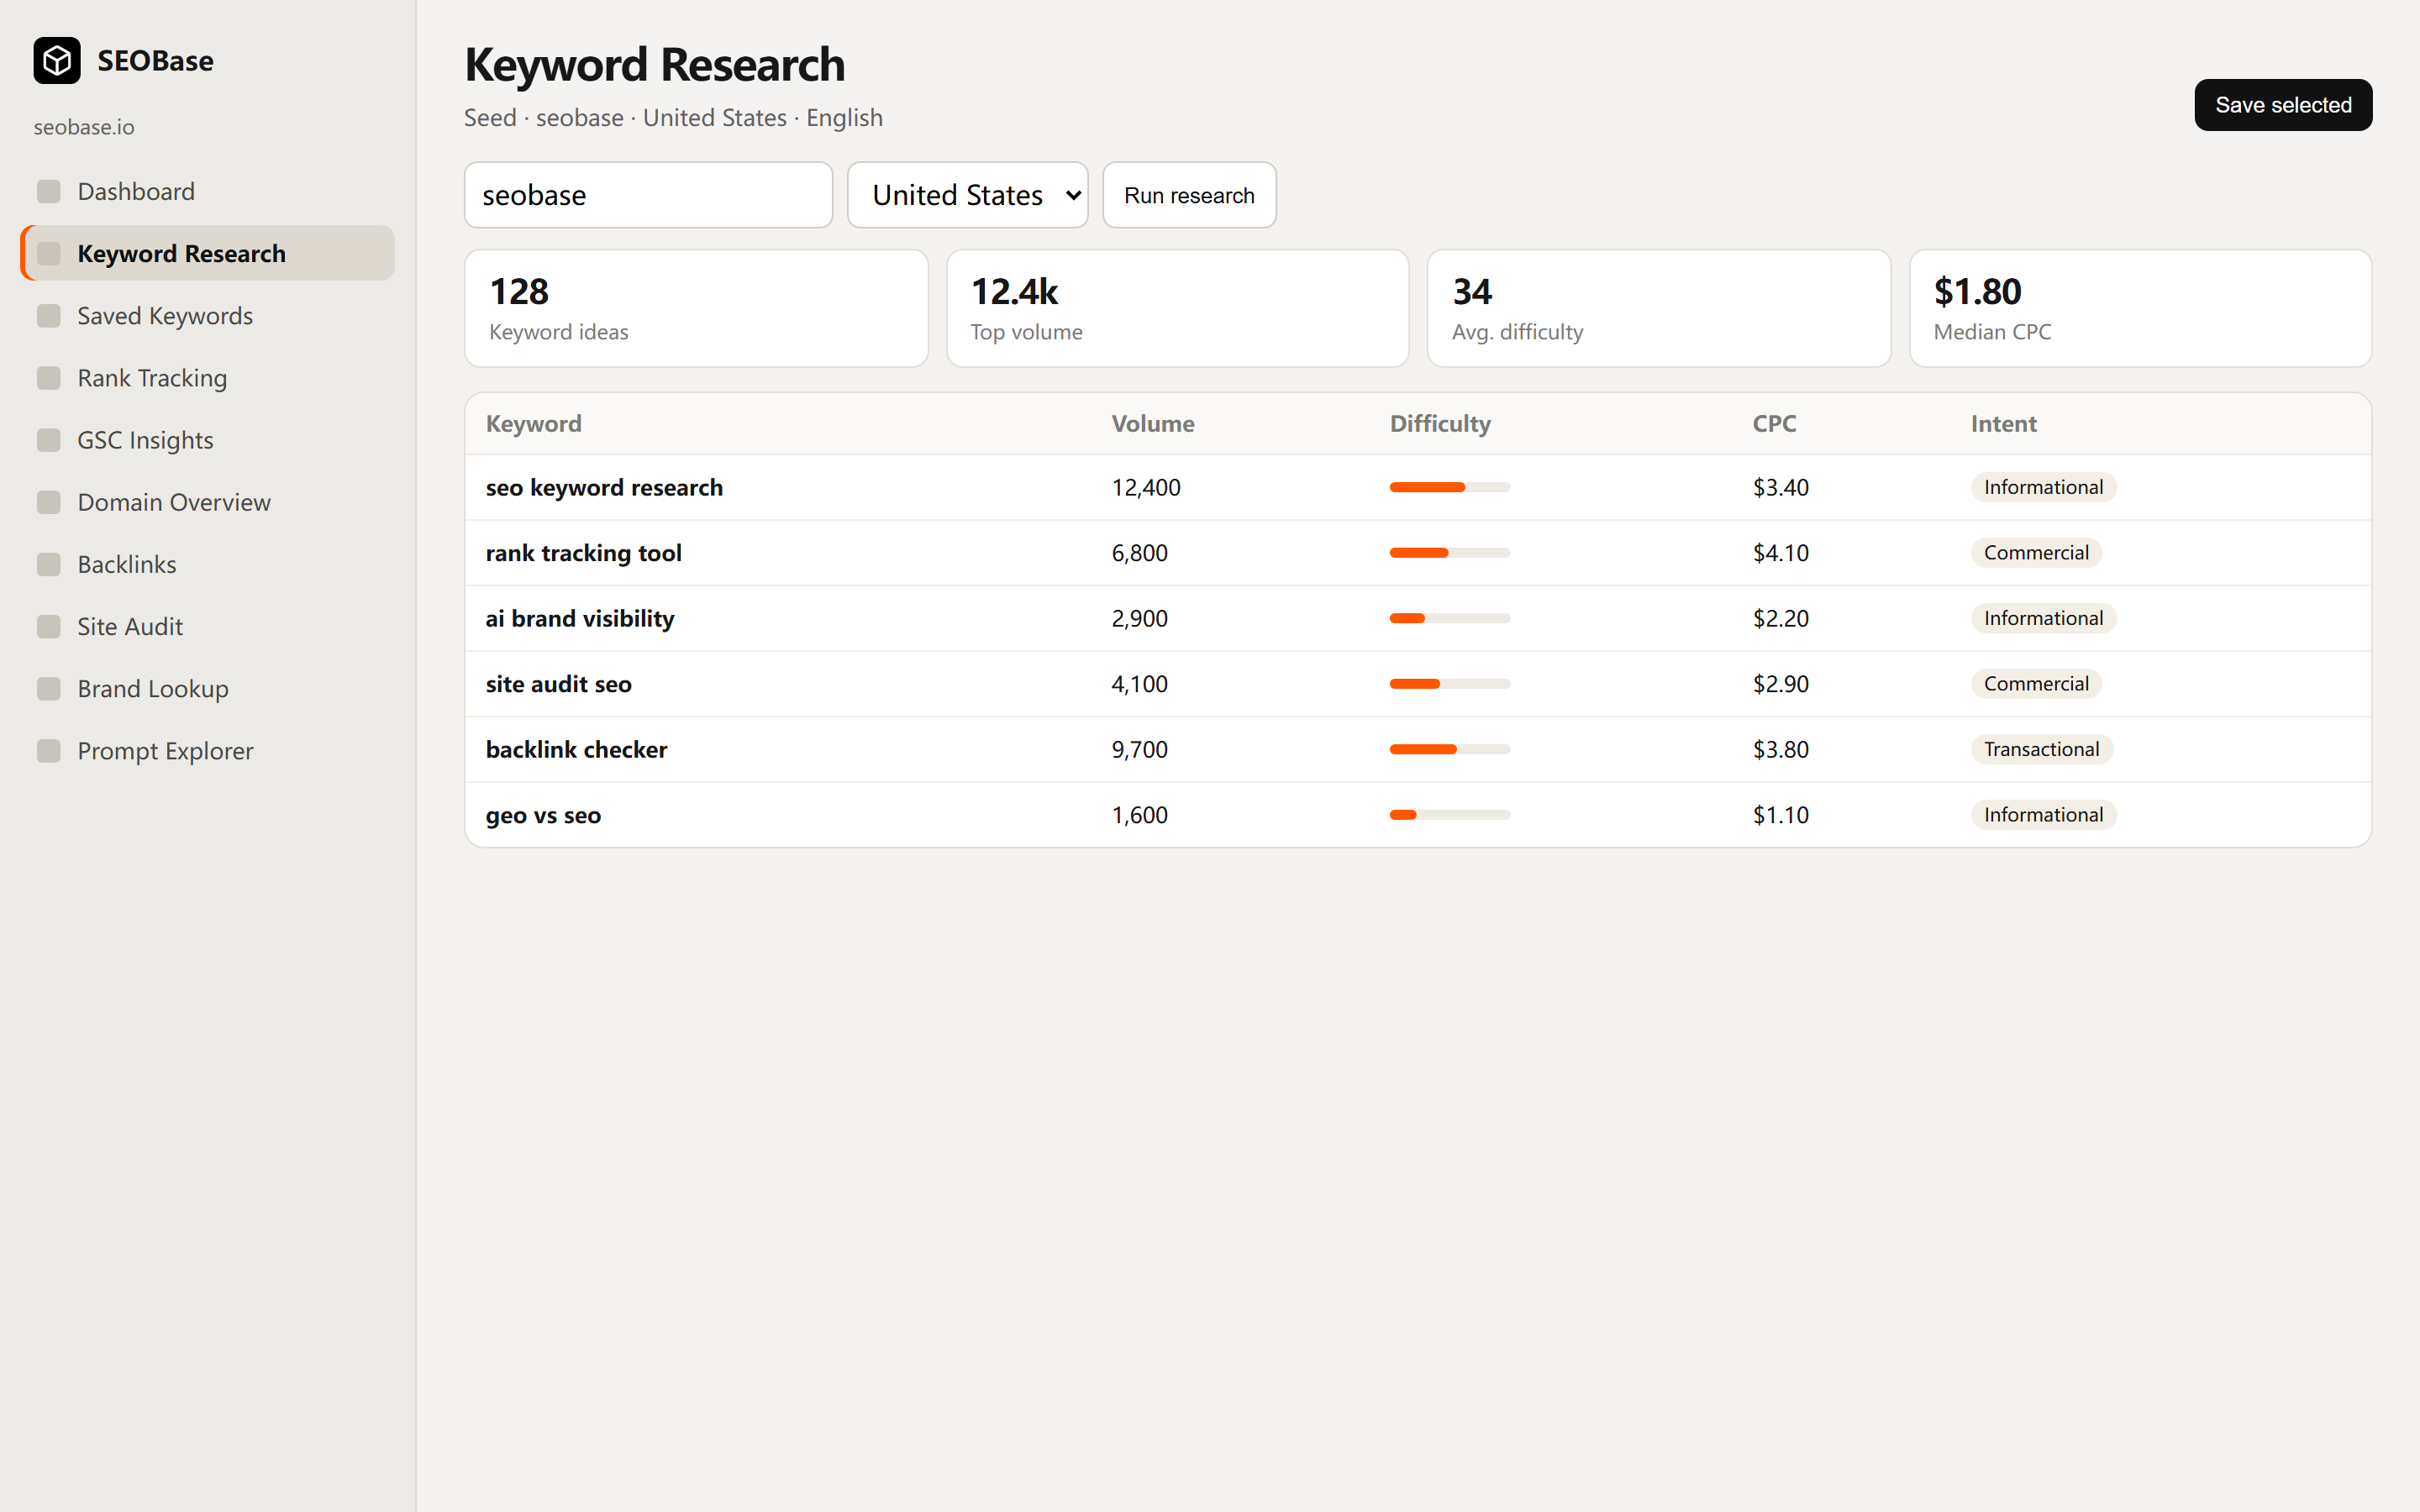Click the SEOBase cube logo icon
The image size is (2420, 1512).
point(57,61)
